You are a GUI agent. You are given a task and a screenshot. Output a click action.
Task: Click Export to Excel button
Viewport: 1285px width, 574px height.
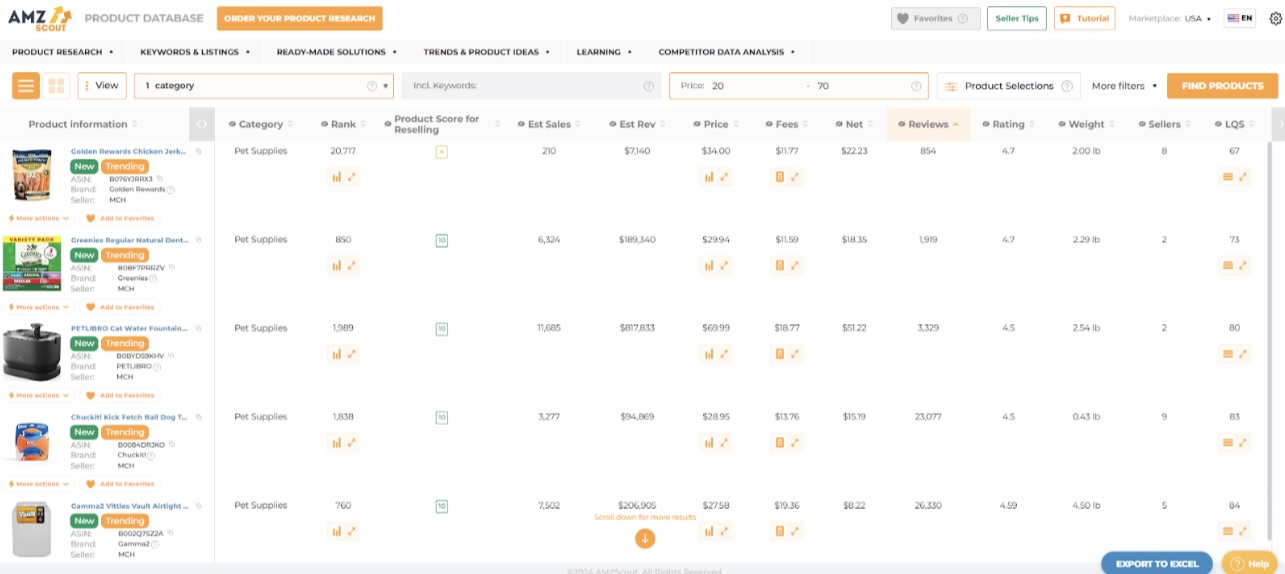coord(1157,563)
